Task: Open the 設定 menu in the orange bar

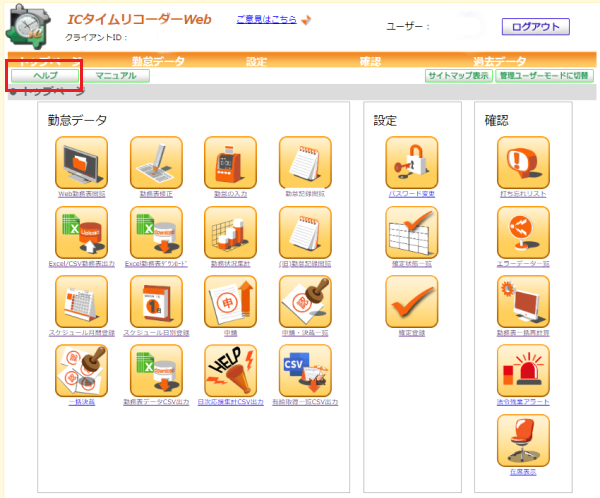Action: tap(256, 61)
